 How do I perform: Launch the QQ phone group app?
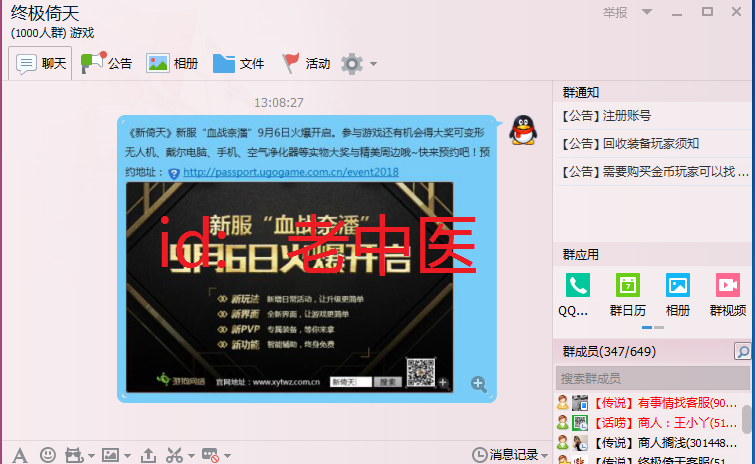pyautogui.click(x=577, y=295)
